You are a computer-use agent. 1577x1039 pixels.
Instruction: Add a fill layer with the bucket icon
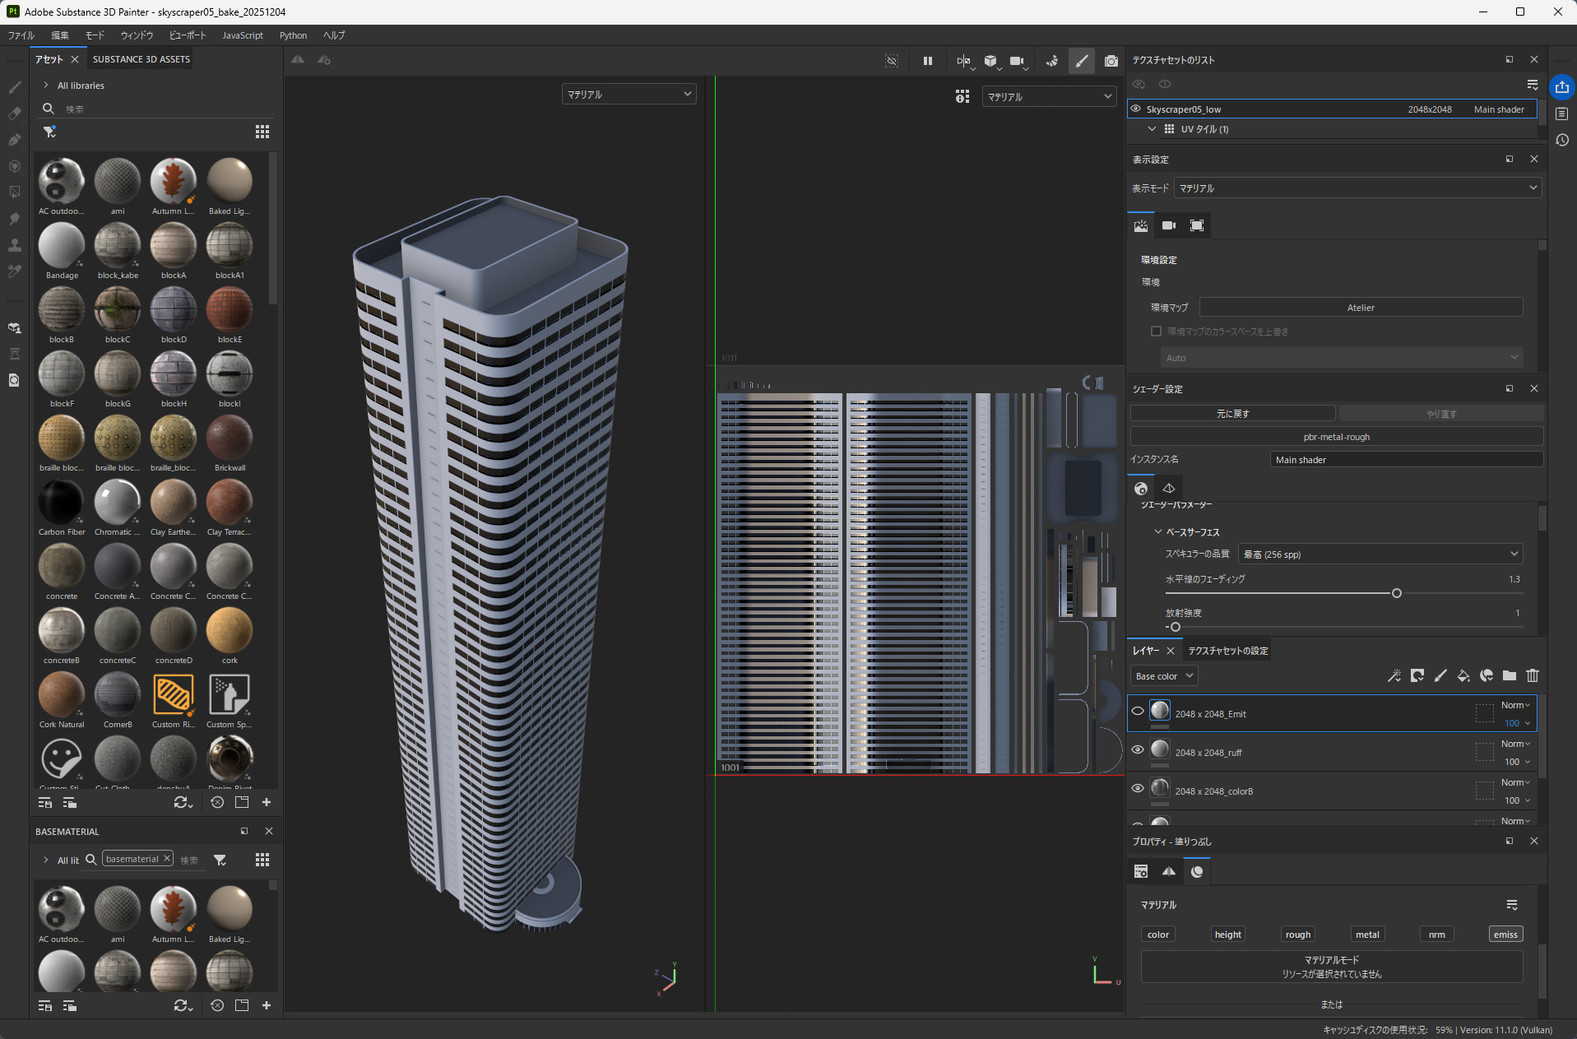tap(1463, 676)
